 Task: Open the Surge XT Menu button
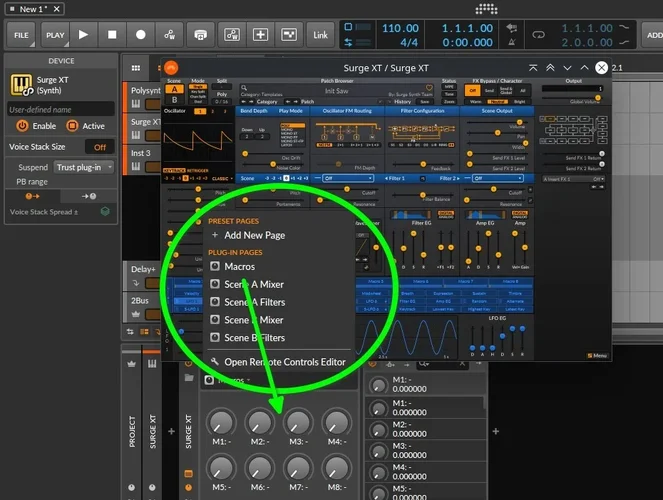coord(598,355)
